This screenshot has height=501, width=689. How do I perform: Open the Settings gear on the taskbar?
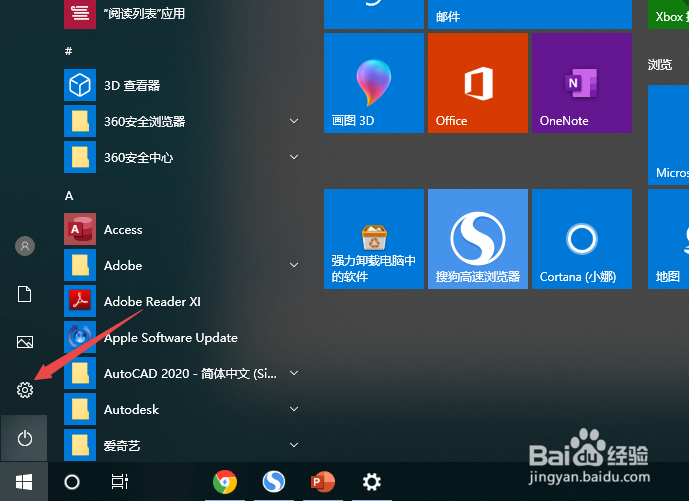coord(372,482)
